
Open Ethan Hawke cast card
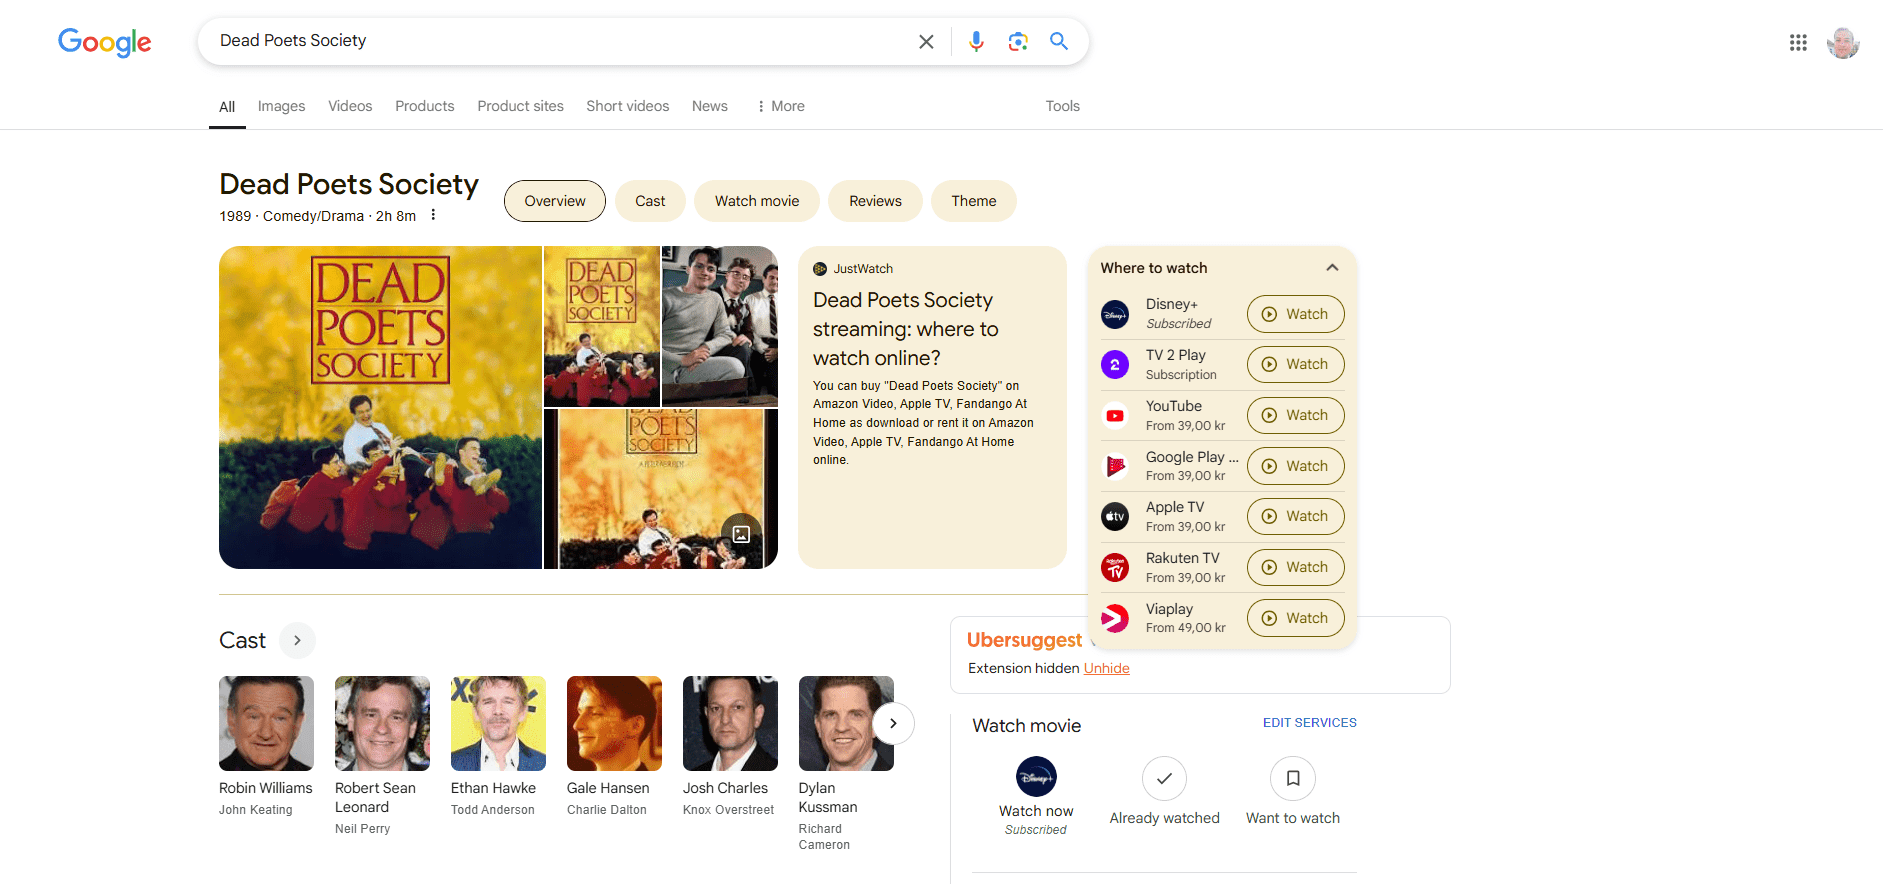point(498,746)
